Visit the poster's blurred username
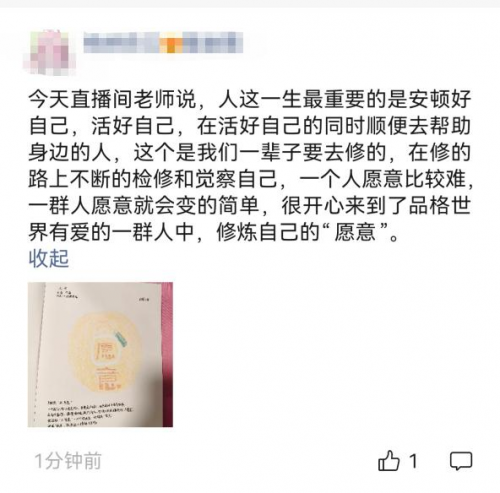The width and height of the screenshot is (500, 493). 163,43
